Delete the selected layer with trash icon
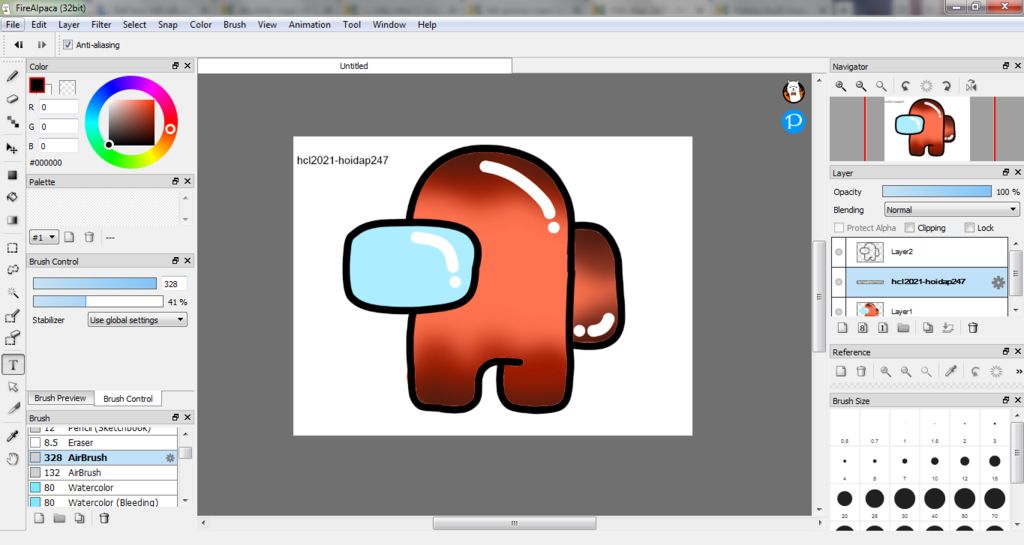The height and width of the screenshot is (545, 1024). tap(972, 328)
